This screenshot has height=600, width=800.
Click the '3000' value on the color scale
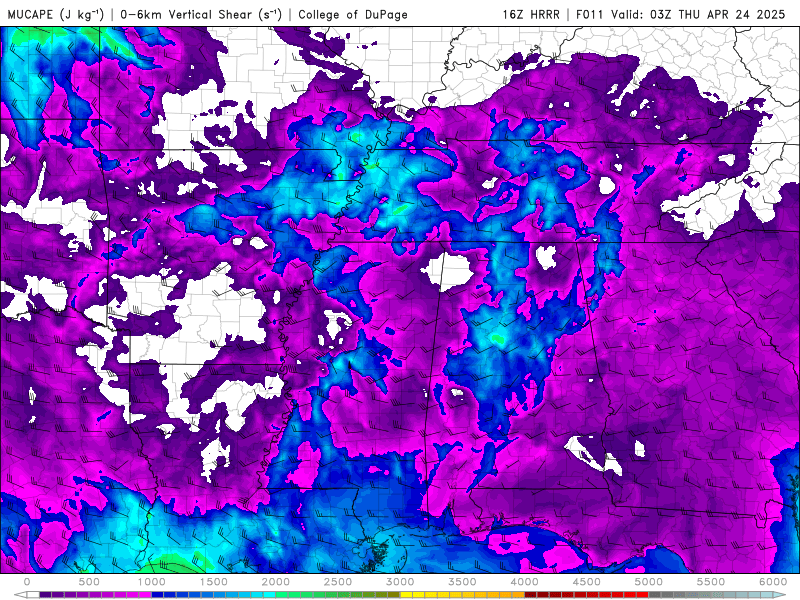(x=401, y=582)
